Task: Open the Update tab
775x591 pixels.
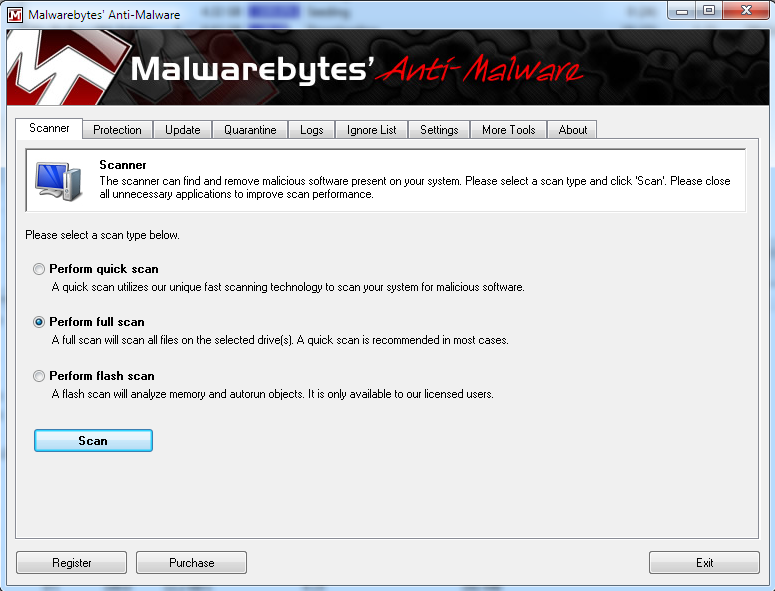Action: pyautogui.click(x=182, y=130)
